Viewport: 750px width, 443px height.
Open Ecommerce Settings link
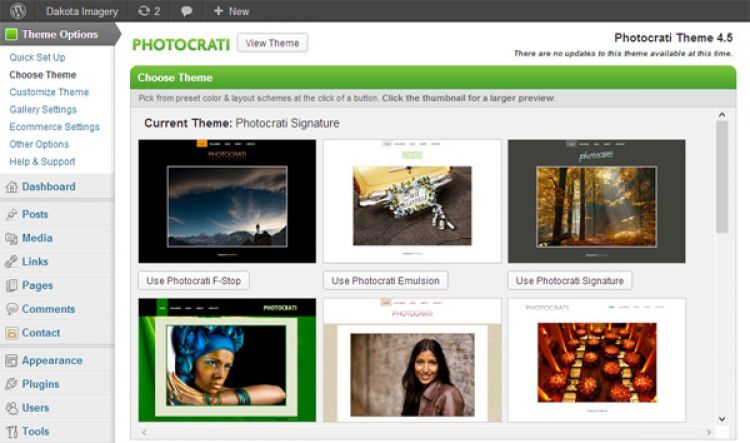click(x=55, y=127)
